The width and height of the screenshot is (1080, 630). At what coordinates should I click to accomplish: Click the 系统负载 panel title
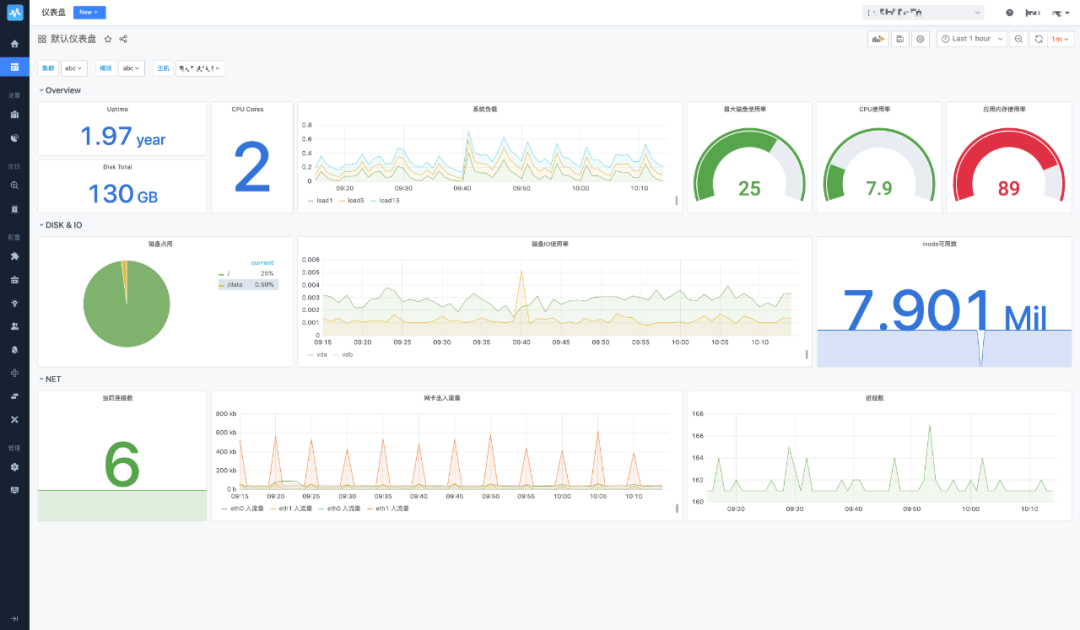(485, 109)
